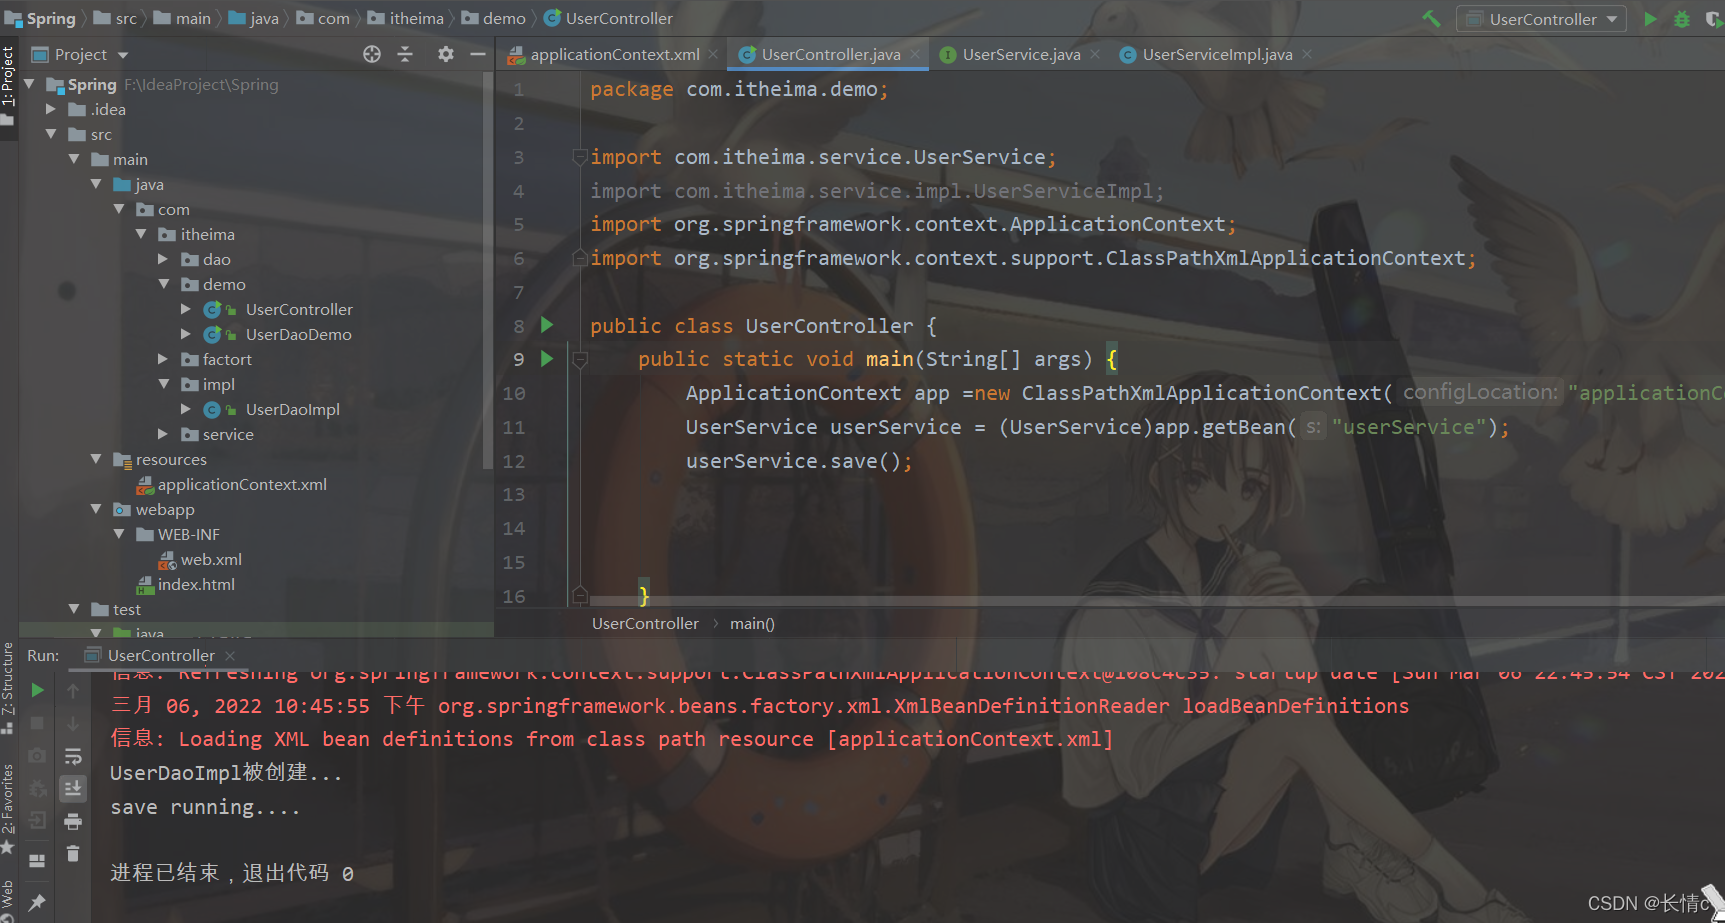Select the resources folder in project tree
This screenshot has height=923, width=1725.
[171, 459]
